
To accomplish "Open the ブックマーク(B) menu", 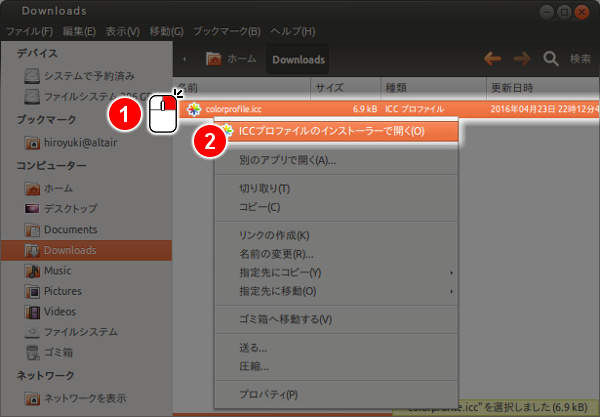I will click(x=227, y=31).
